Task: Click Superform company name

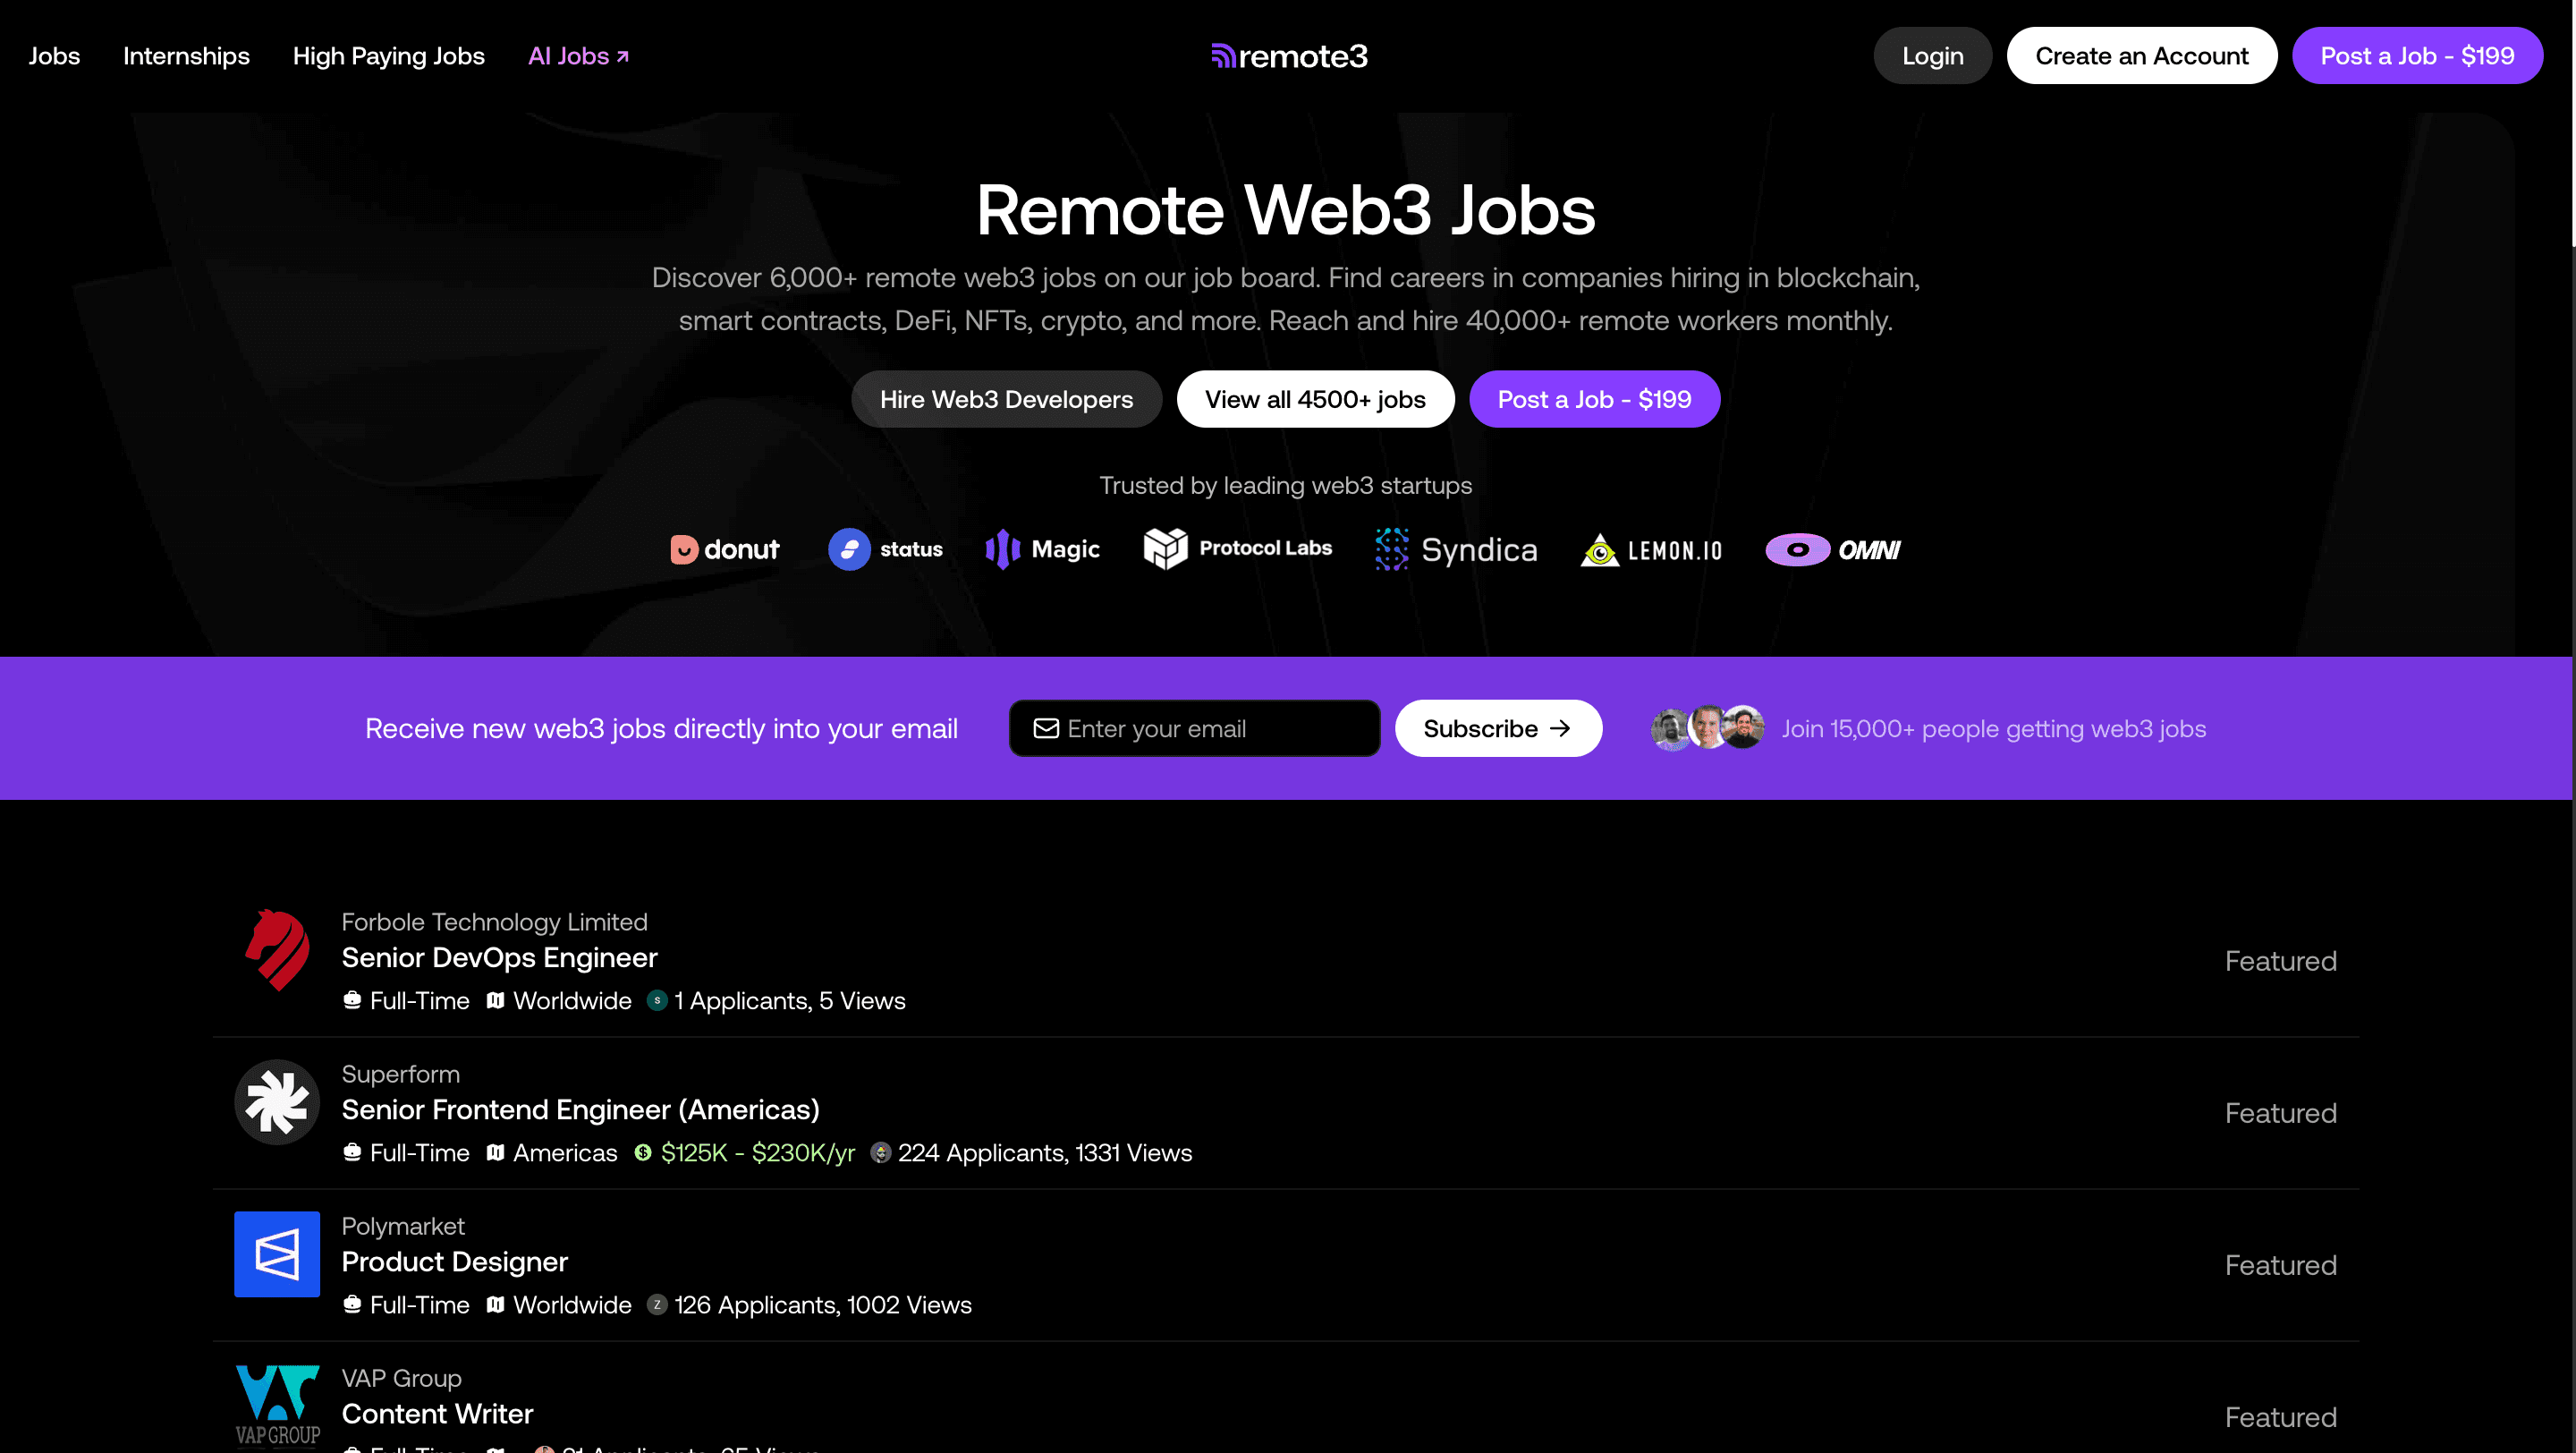Action: pyautogui.click(x=401, y=1074)
